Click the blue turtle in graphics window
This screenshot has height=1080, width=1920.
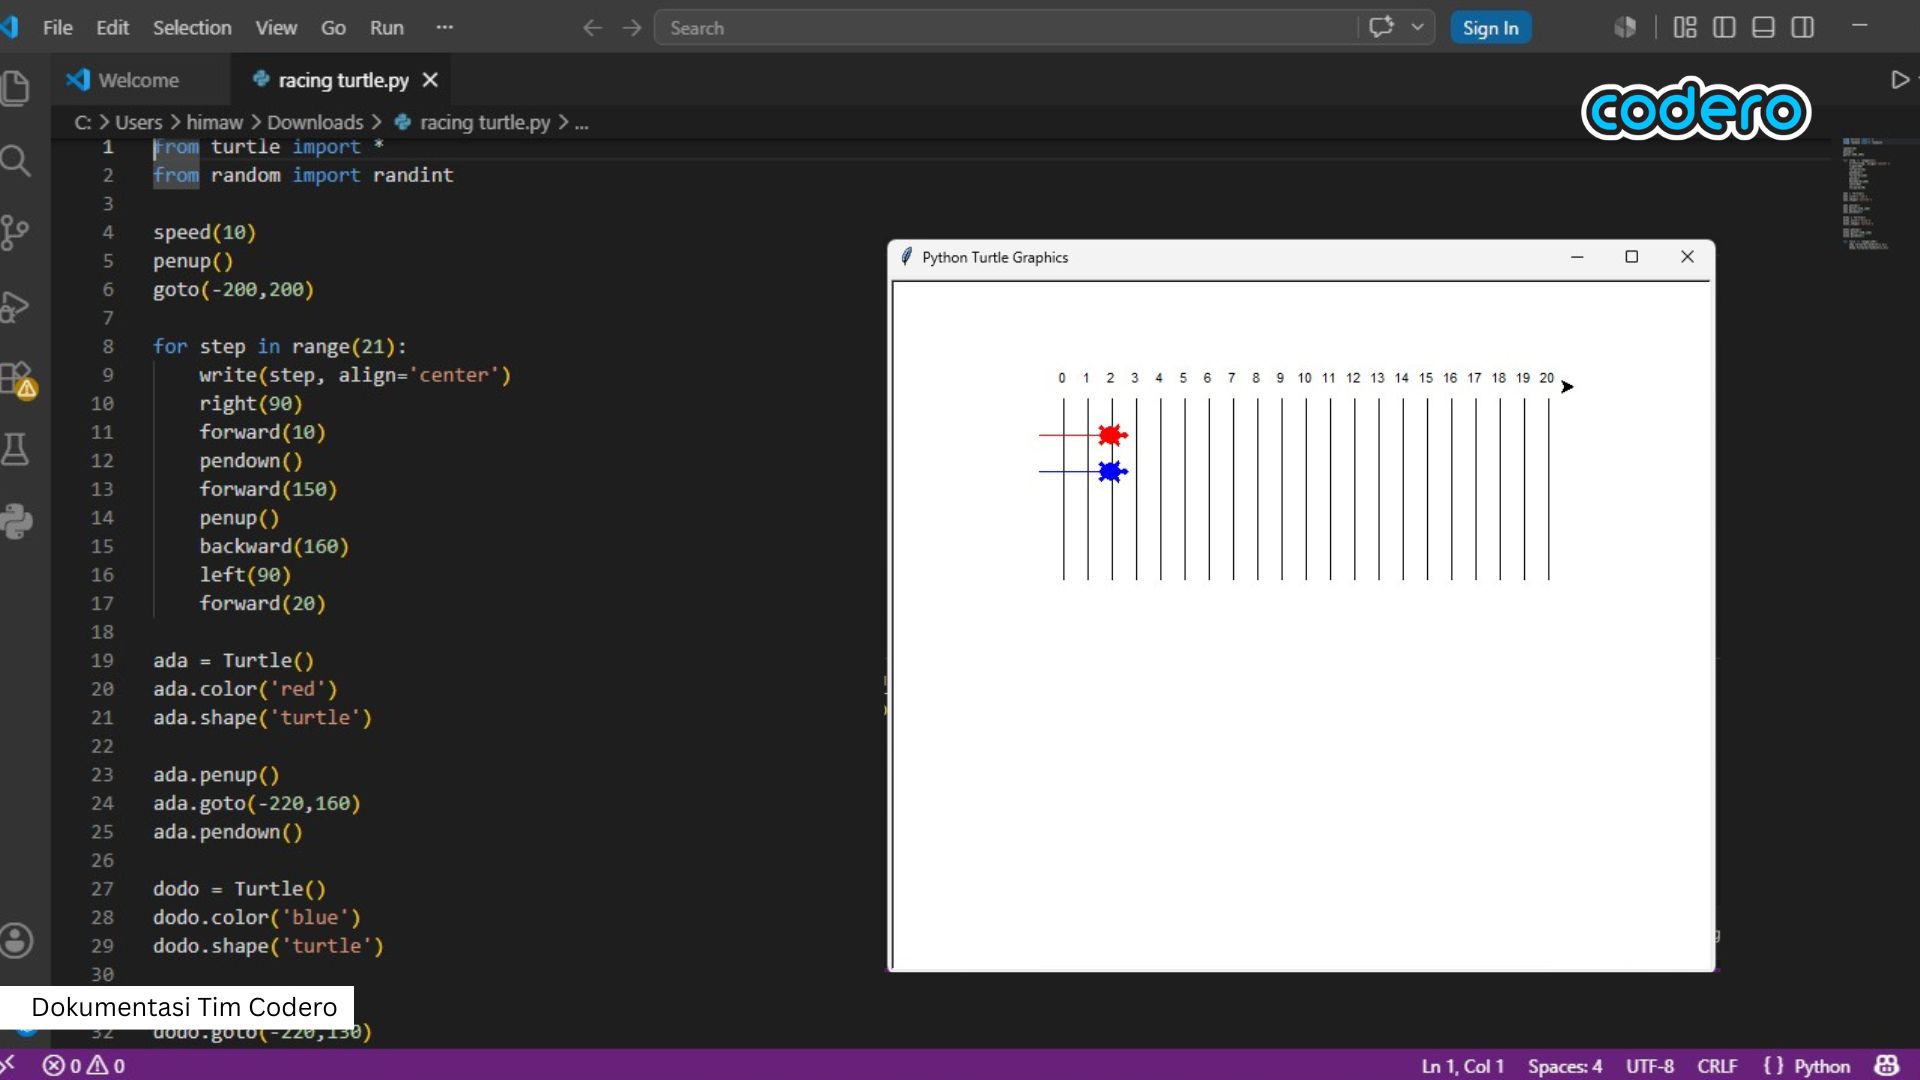click(1112, 471)
